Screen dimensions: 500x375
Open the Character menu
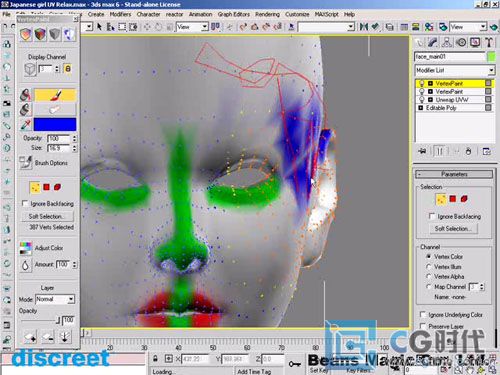(x=148, y=14)
